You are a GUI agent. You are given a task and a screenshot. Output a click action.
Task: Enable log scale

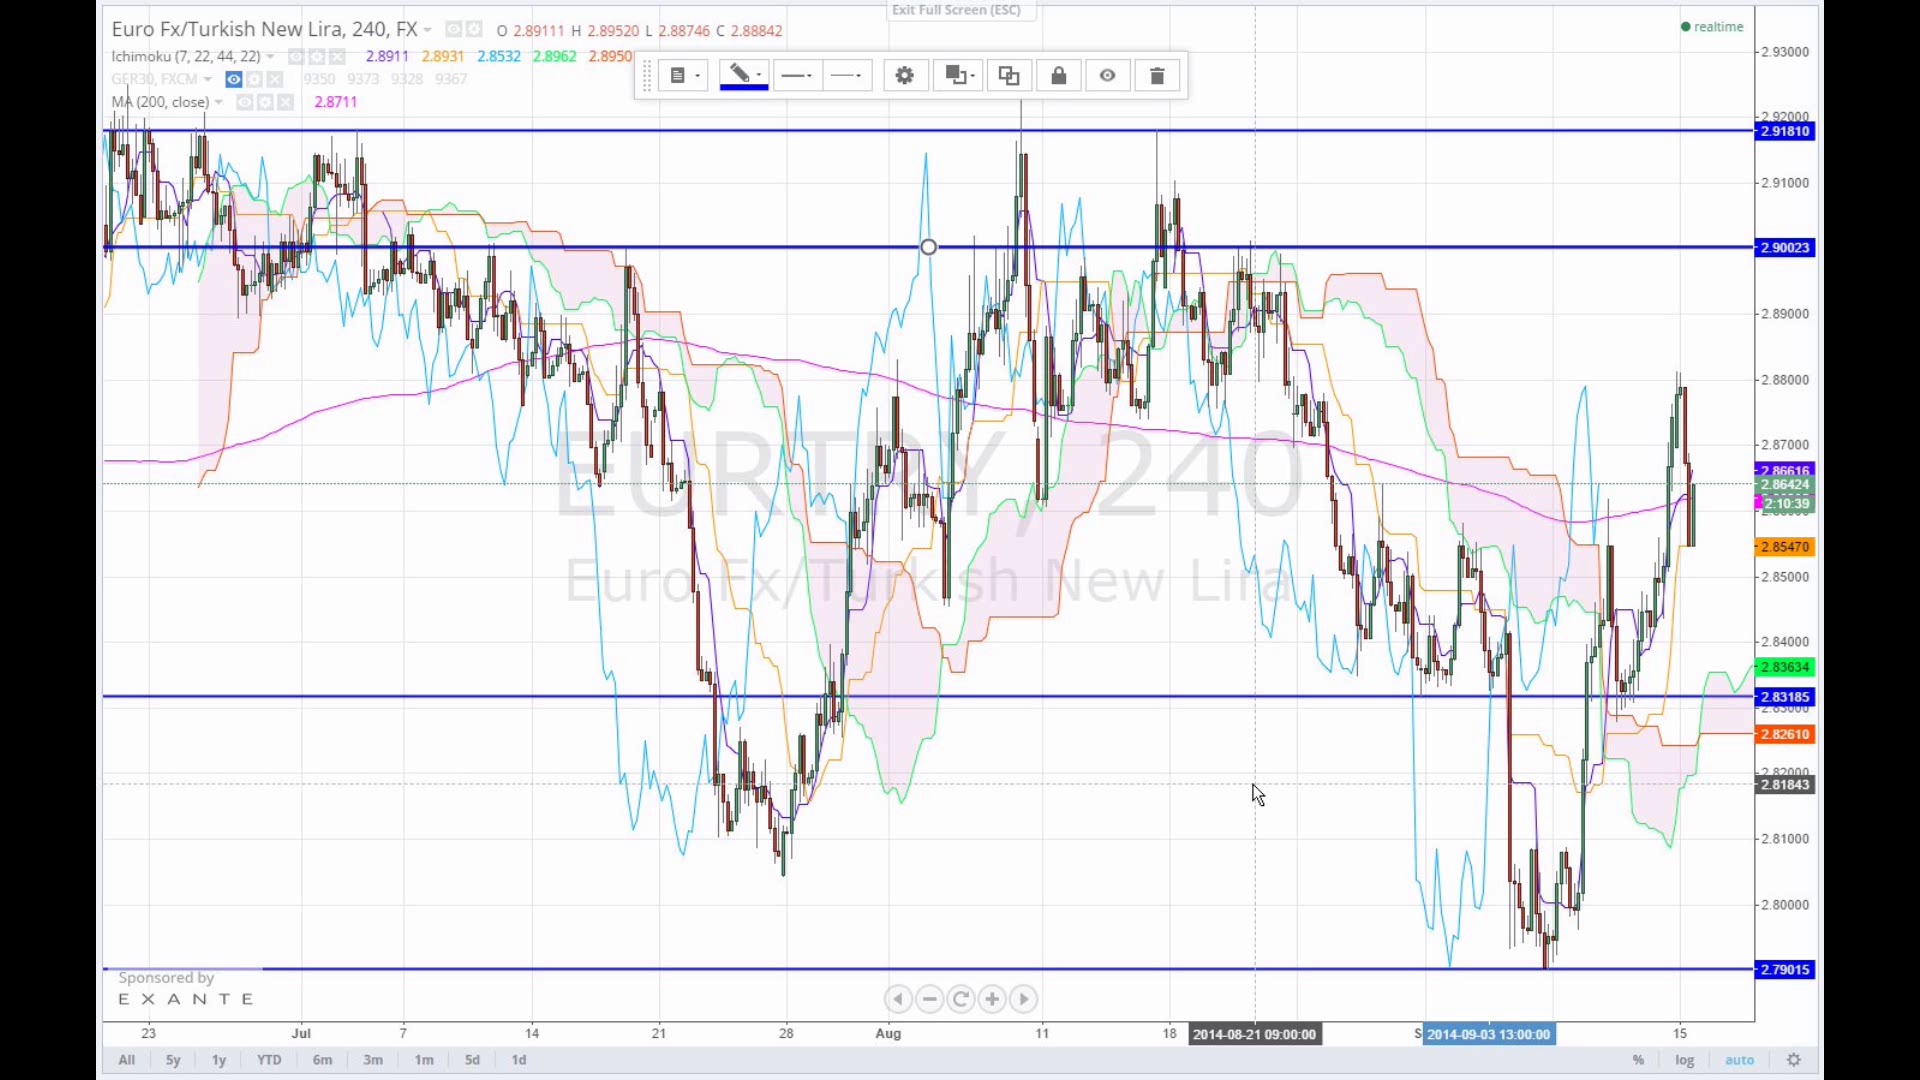point(1684,1060)
